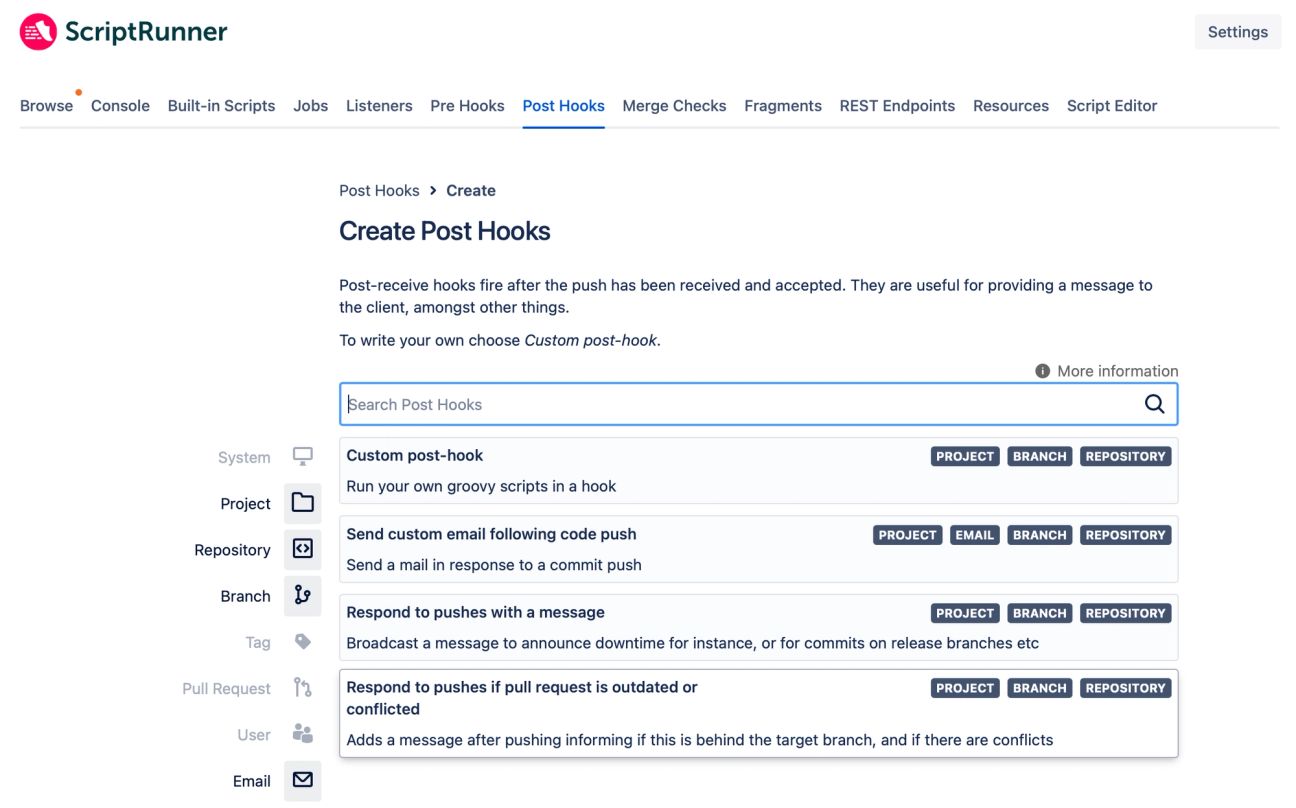Open the Merge Checks tab
This screenshot has width=1296, height=808.
point(674,106)
